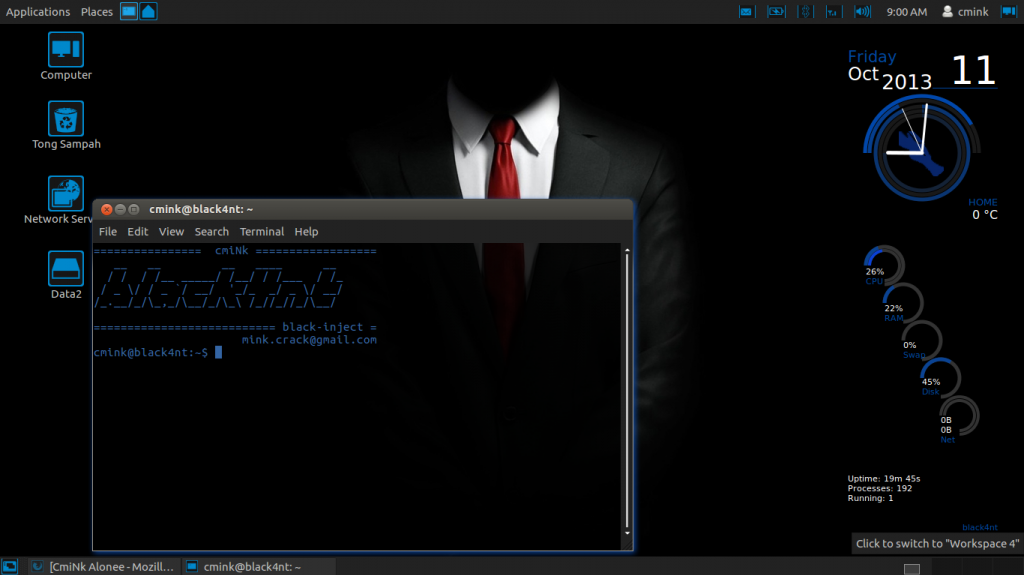The height and width of the screenshot is (575, 1024).
Task: Open the battery indicator in top panel
Action: click(776, 12)
